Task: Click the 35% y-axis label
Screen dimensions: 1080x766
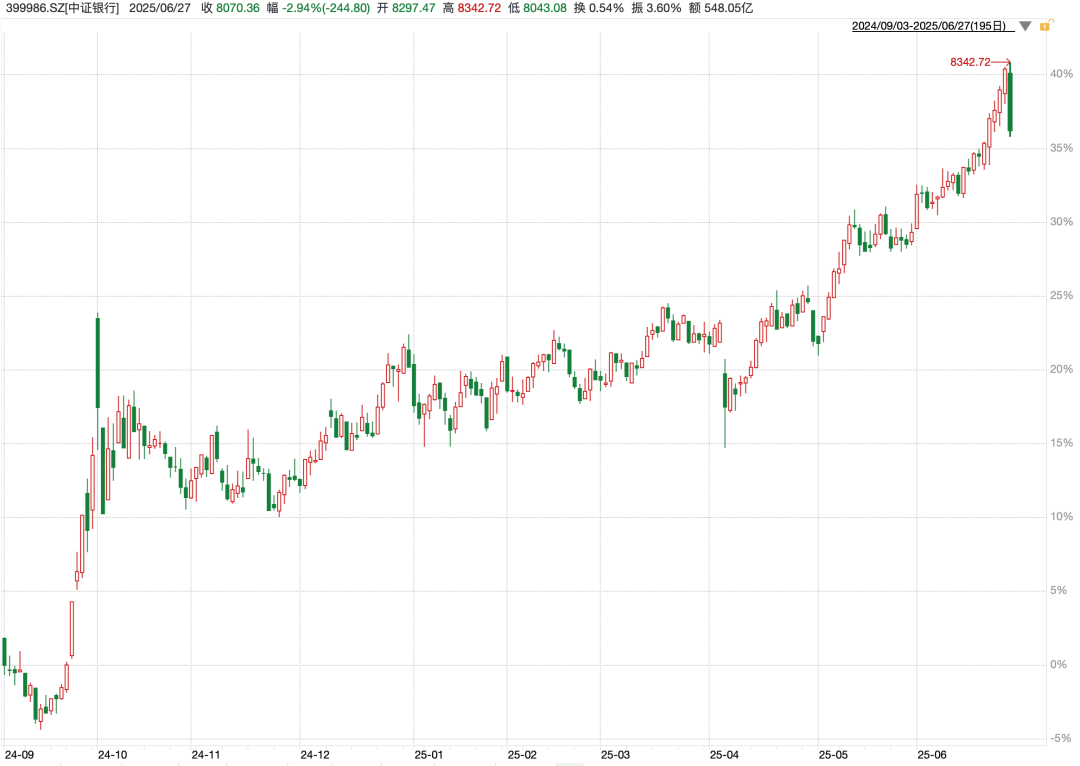Action: (x=1061, y=148)
